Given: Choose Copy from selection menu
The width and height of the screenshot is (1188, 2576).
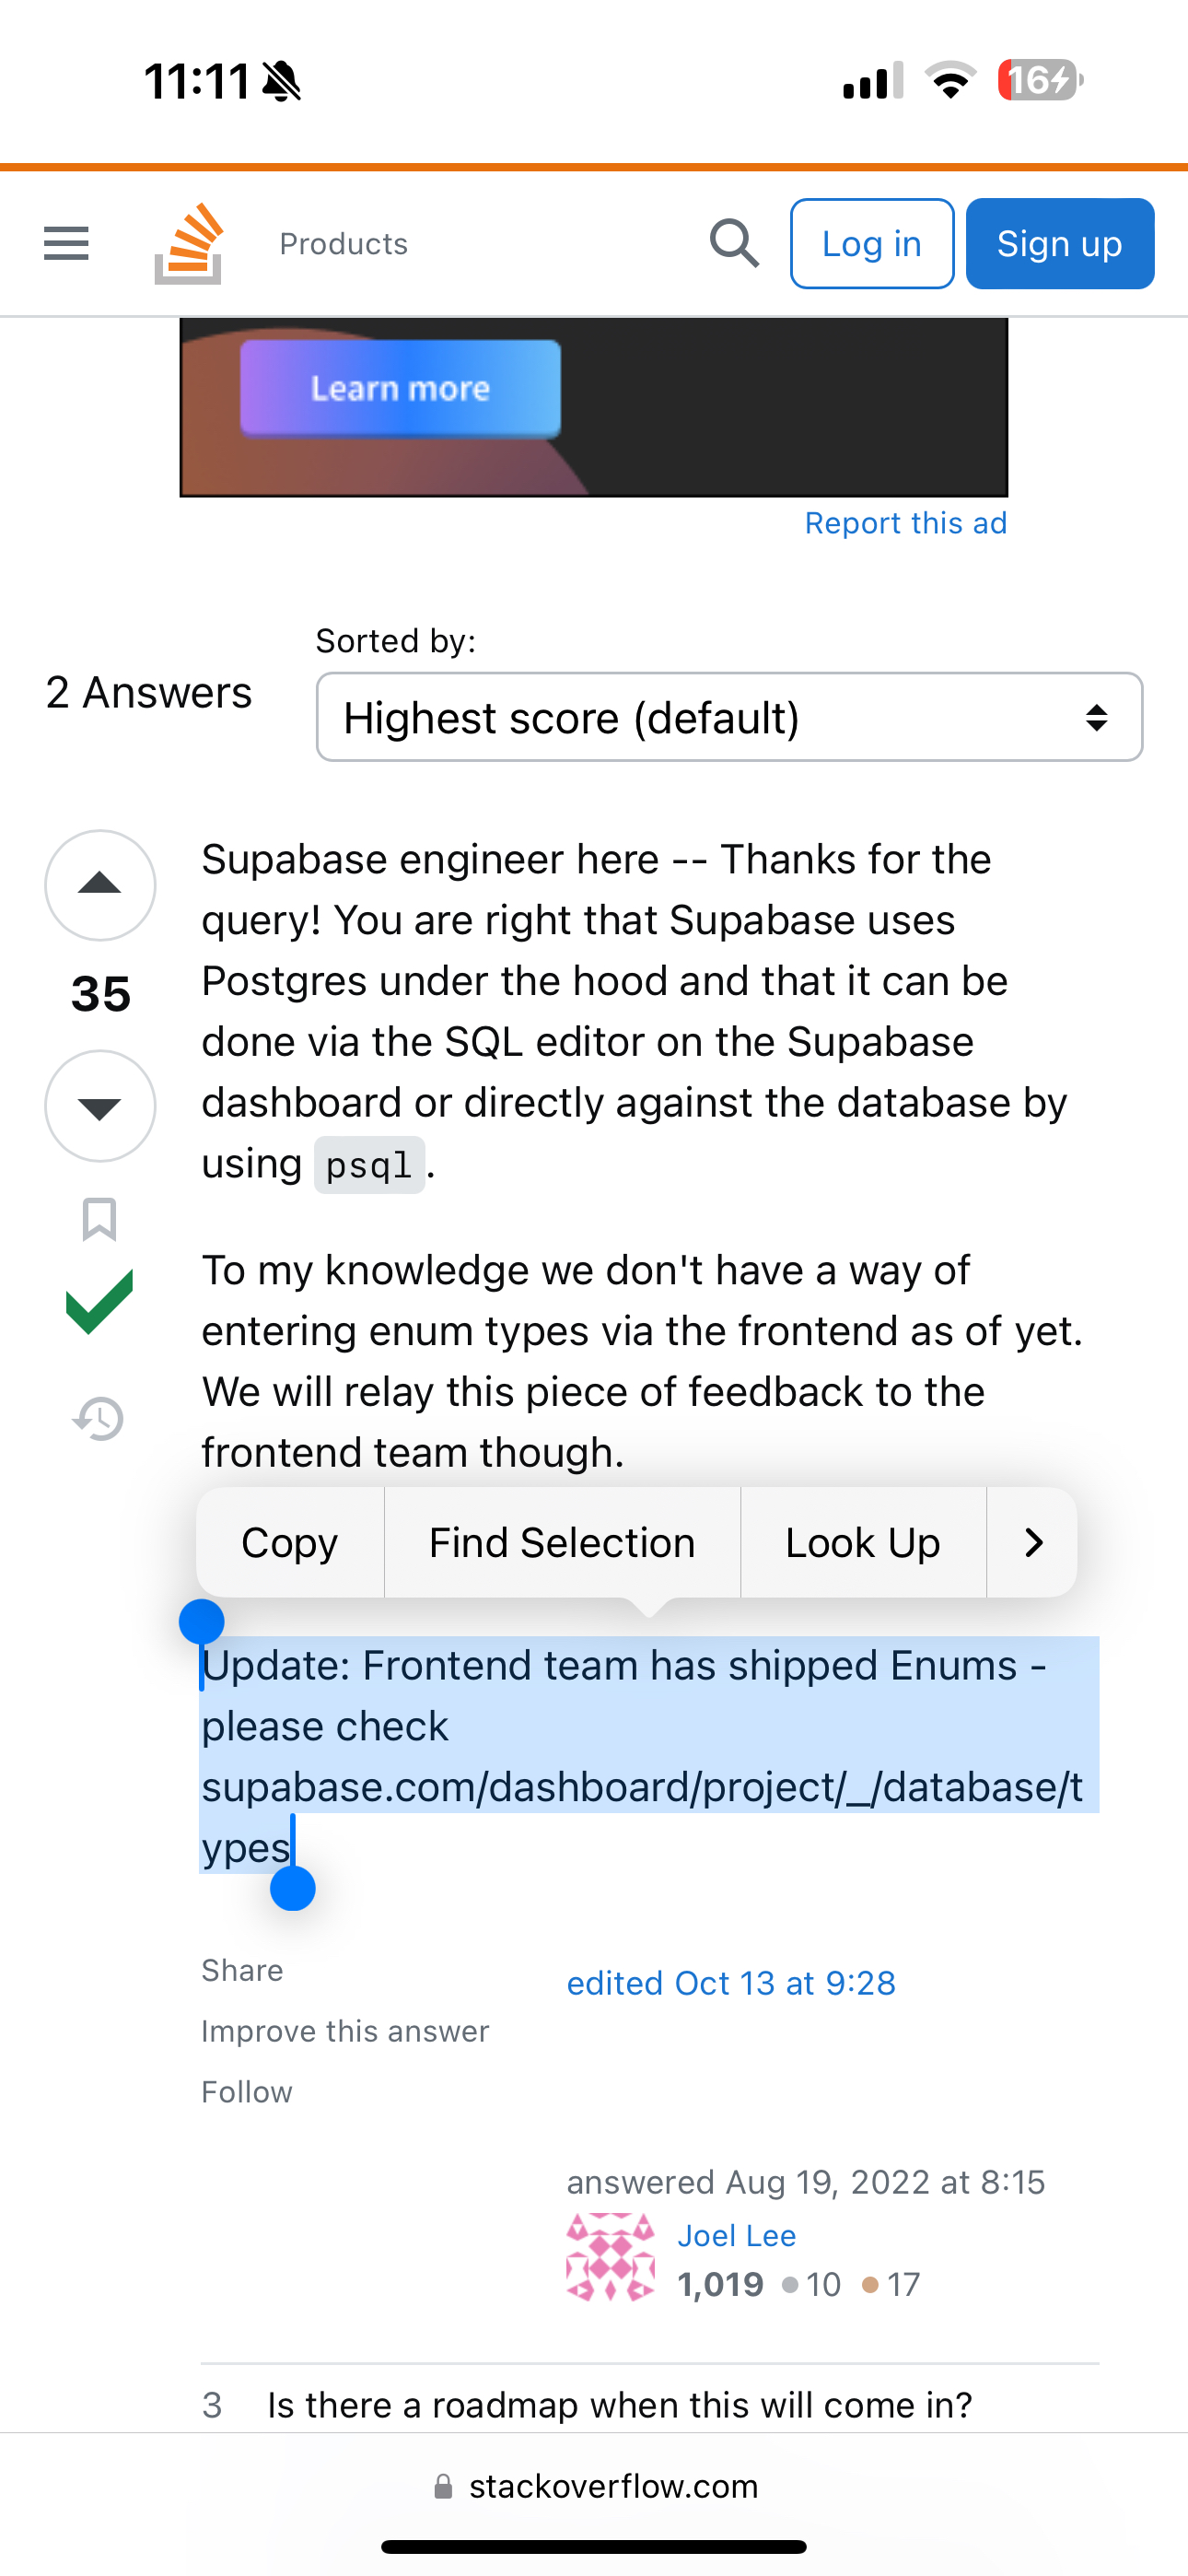Looking at the screenshot, I should coord(290,1542).
